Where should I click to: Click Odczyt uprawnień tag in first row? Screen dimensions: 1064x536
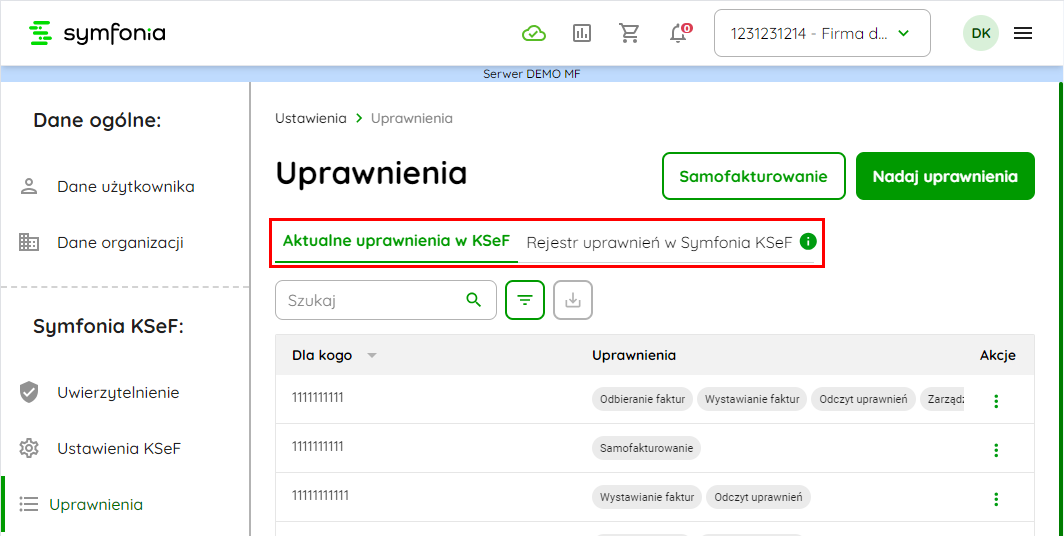(863, 400)
